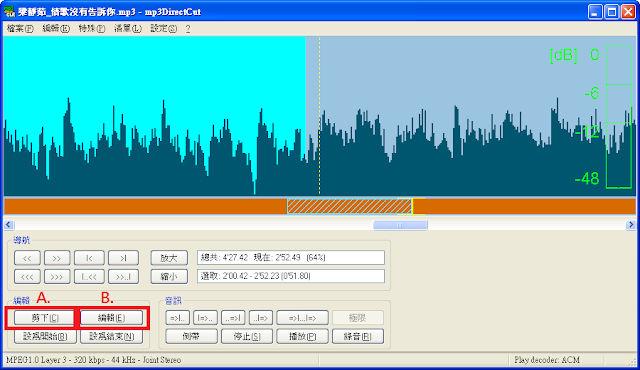This screenshot has width=640, height=370.
Task: Click the 選取 selection range display field
Action: pos(291,276)
